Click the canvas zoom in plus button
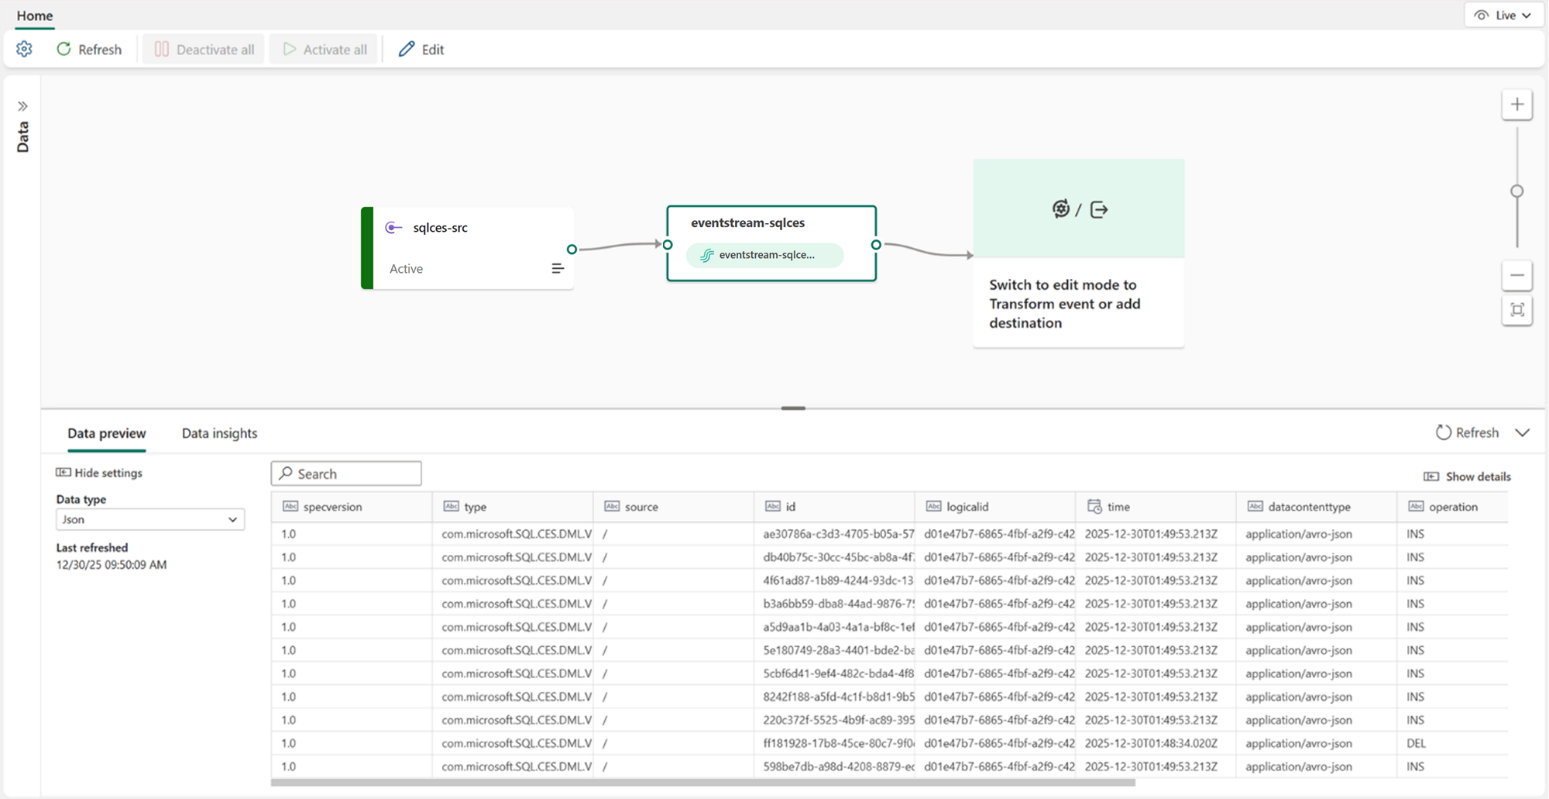This screenshot has height=799, width=1549. pyautogui.click(x=1517, y=105)
